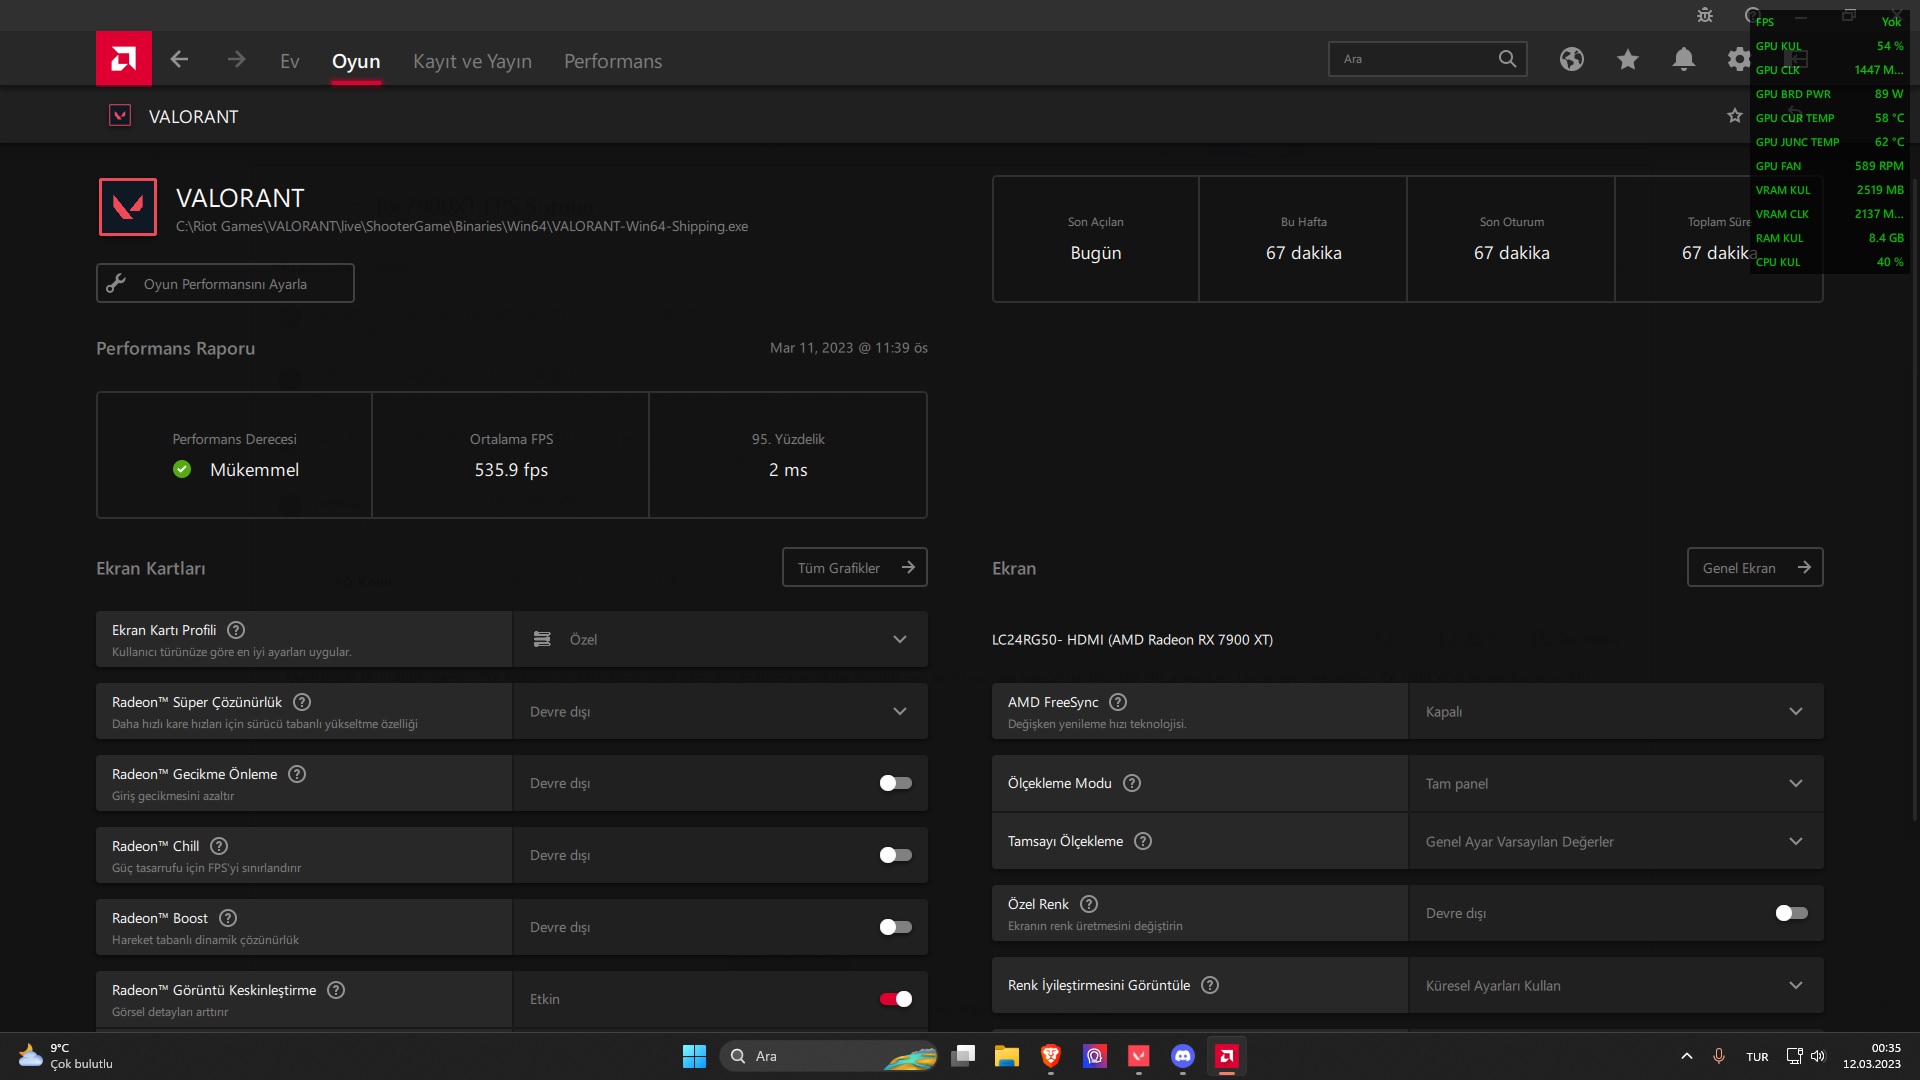
Task: Turn on the Radeon Boost switch
Action: point(895,927)
